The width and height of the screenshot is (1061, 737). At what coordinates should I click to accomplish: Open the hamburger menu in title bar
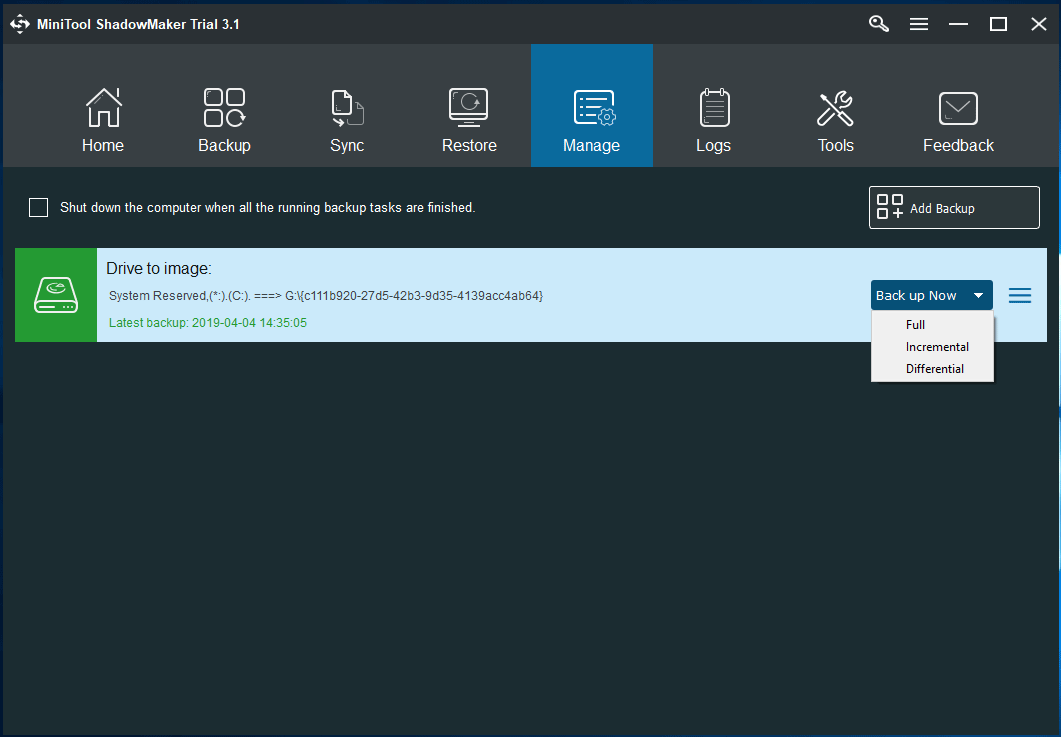[x=918, y=24]
